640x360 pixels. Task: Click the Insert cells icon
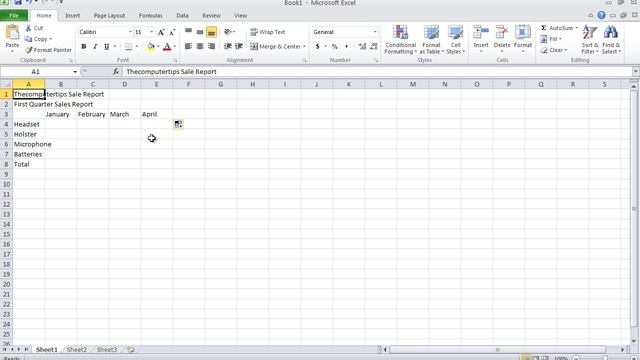coord(481,32)
